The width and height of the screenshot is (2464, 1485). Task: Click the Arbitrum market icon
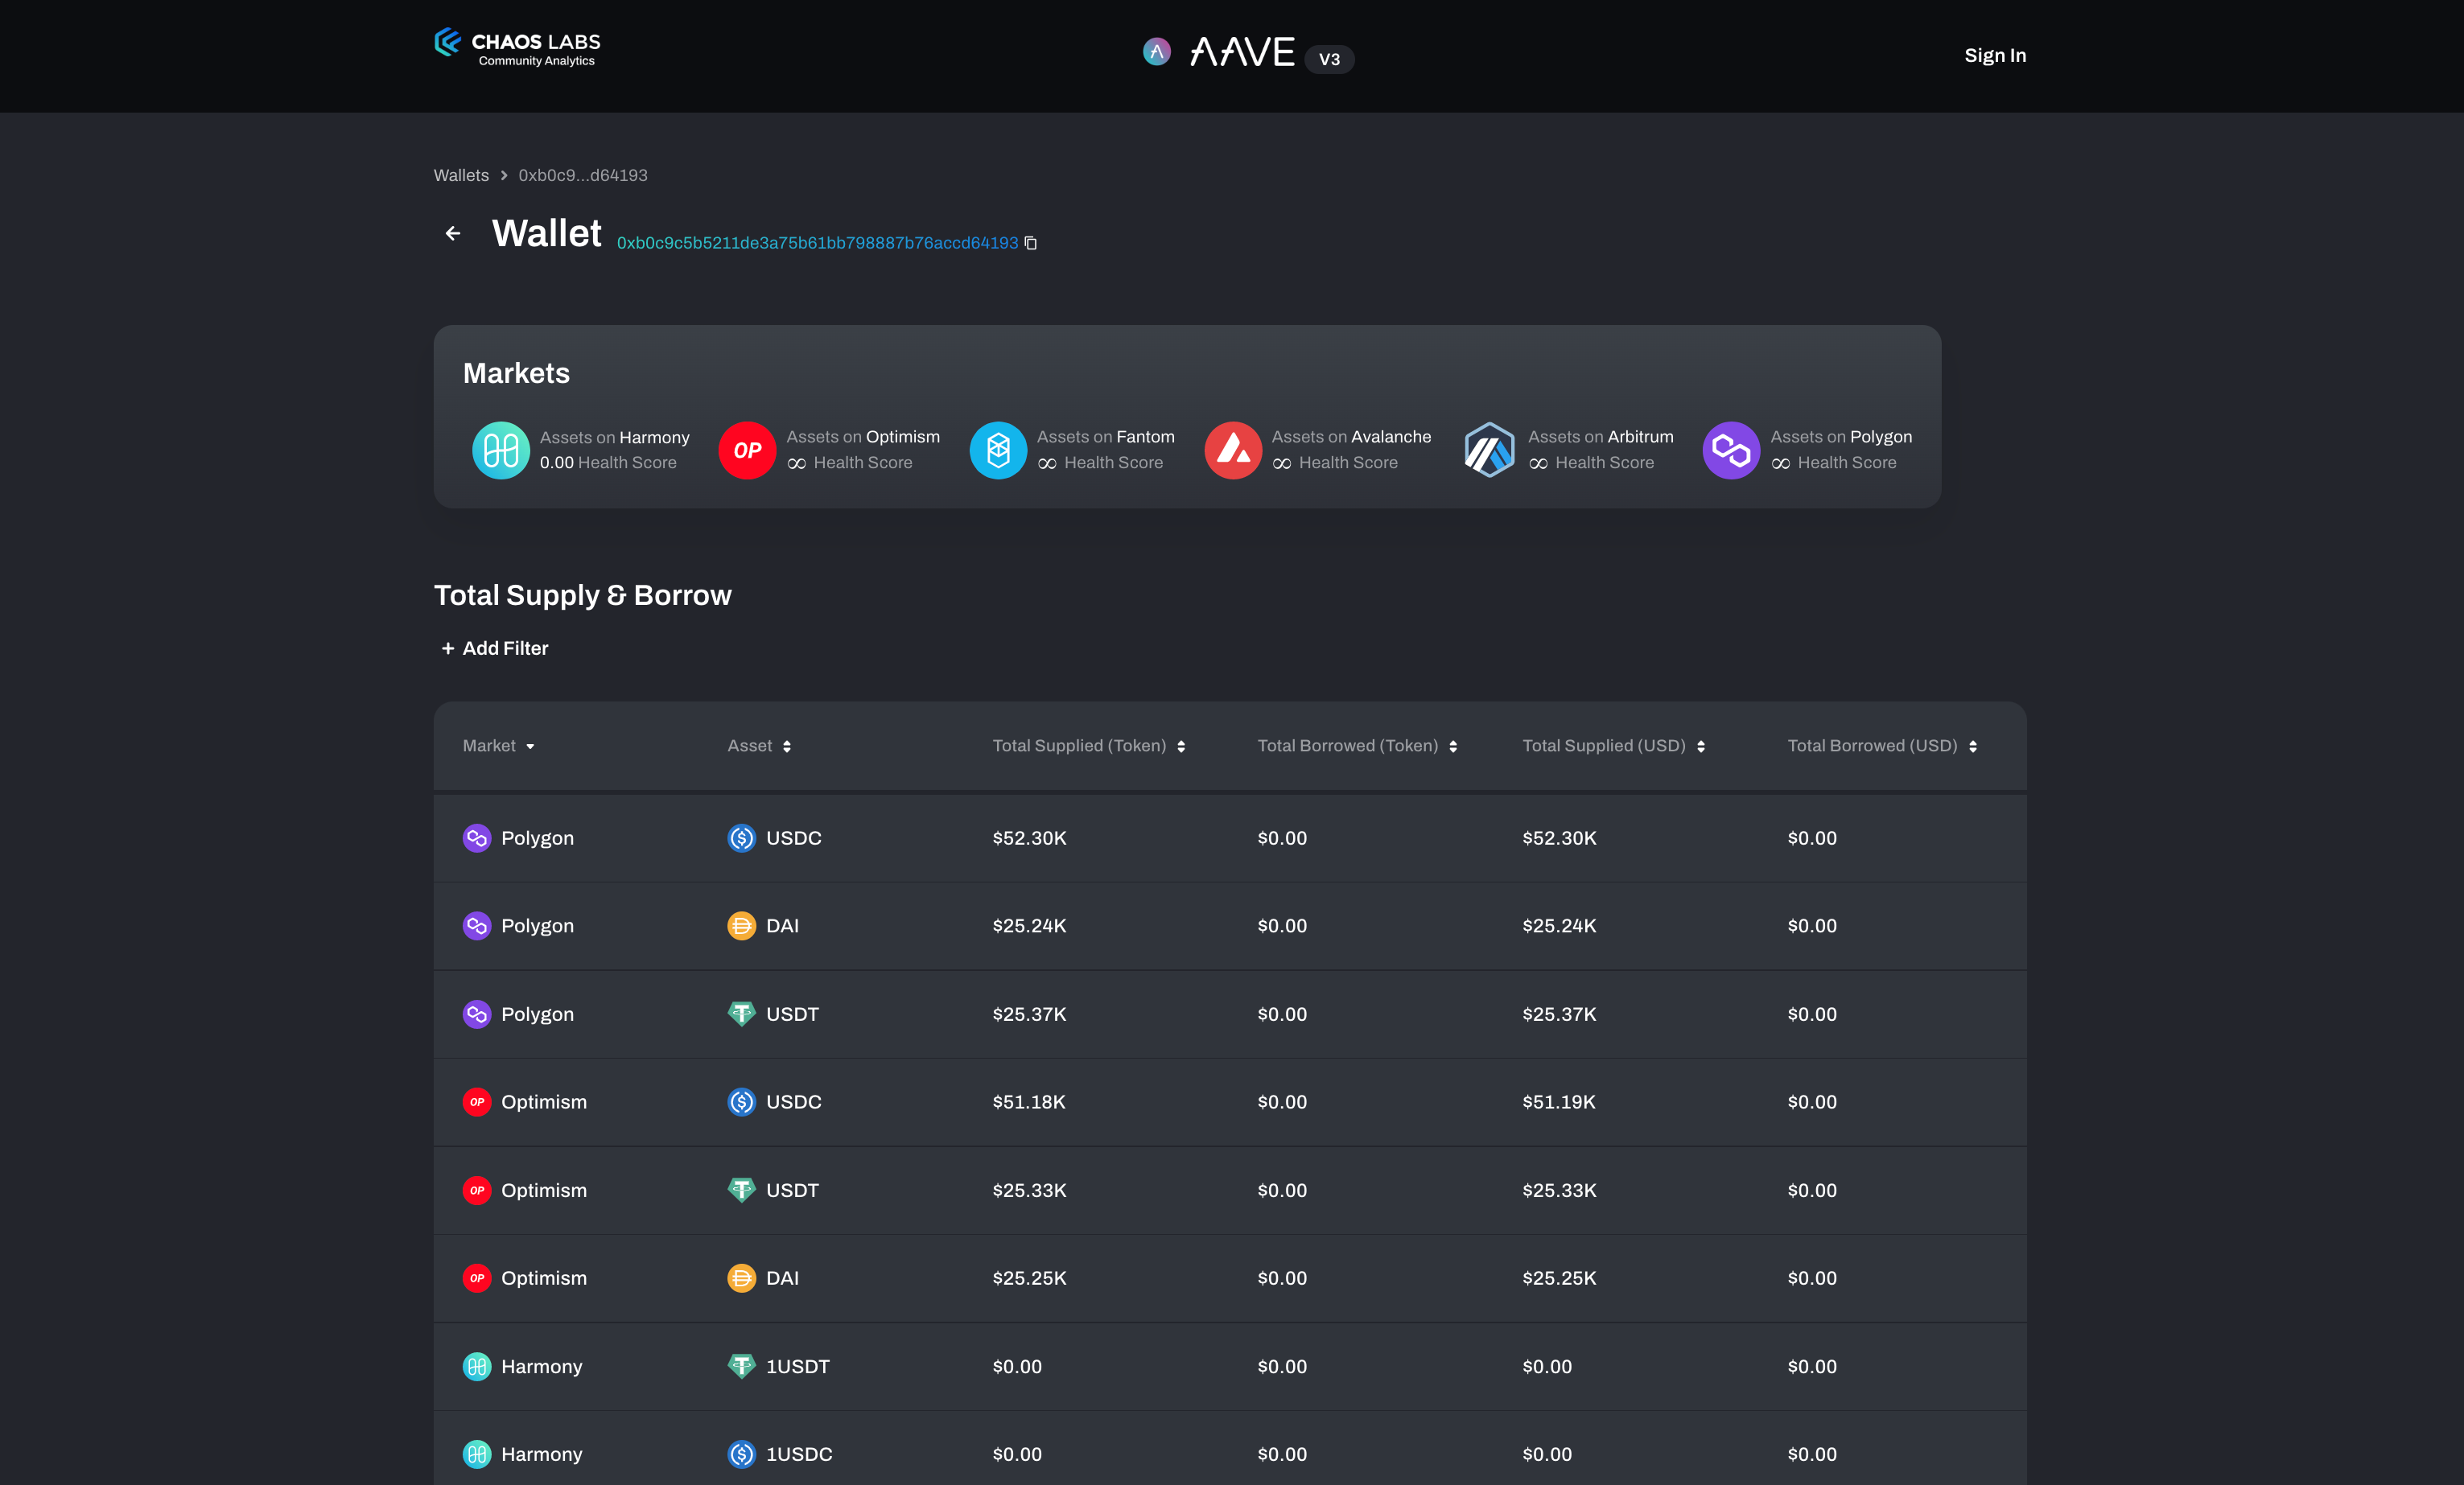[1489, 450]
